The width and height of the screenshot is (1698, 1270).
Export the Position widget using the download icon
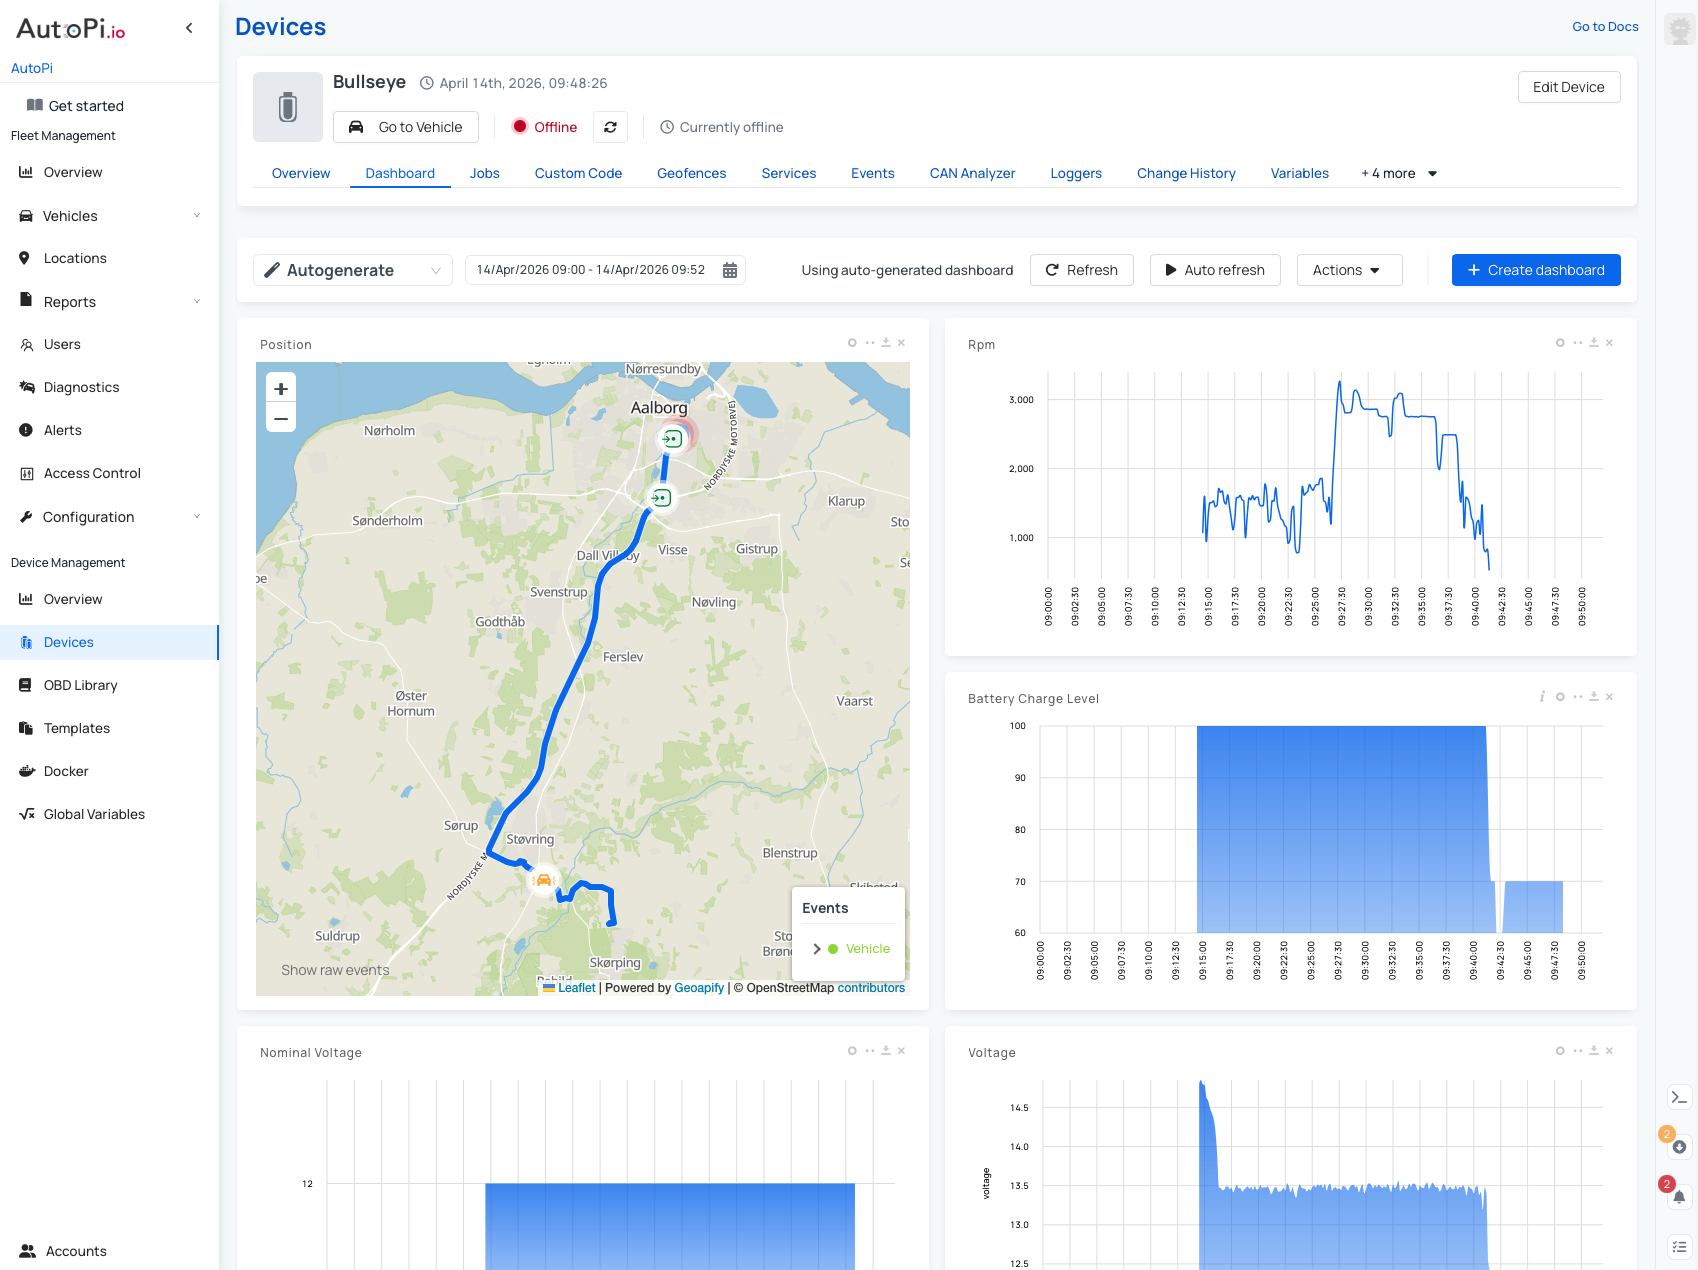click(885, 342)
